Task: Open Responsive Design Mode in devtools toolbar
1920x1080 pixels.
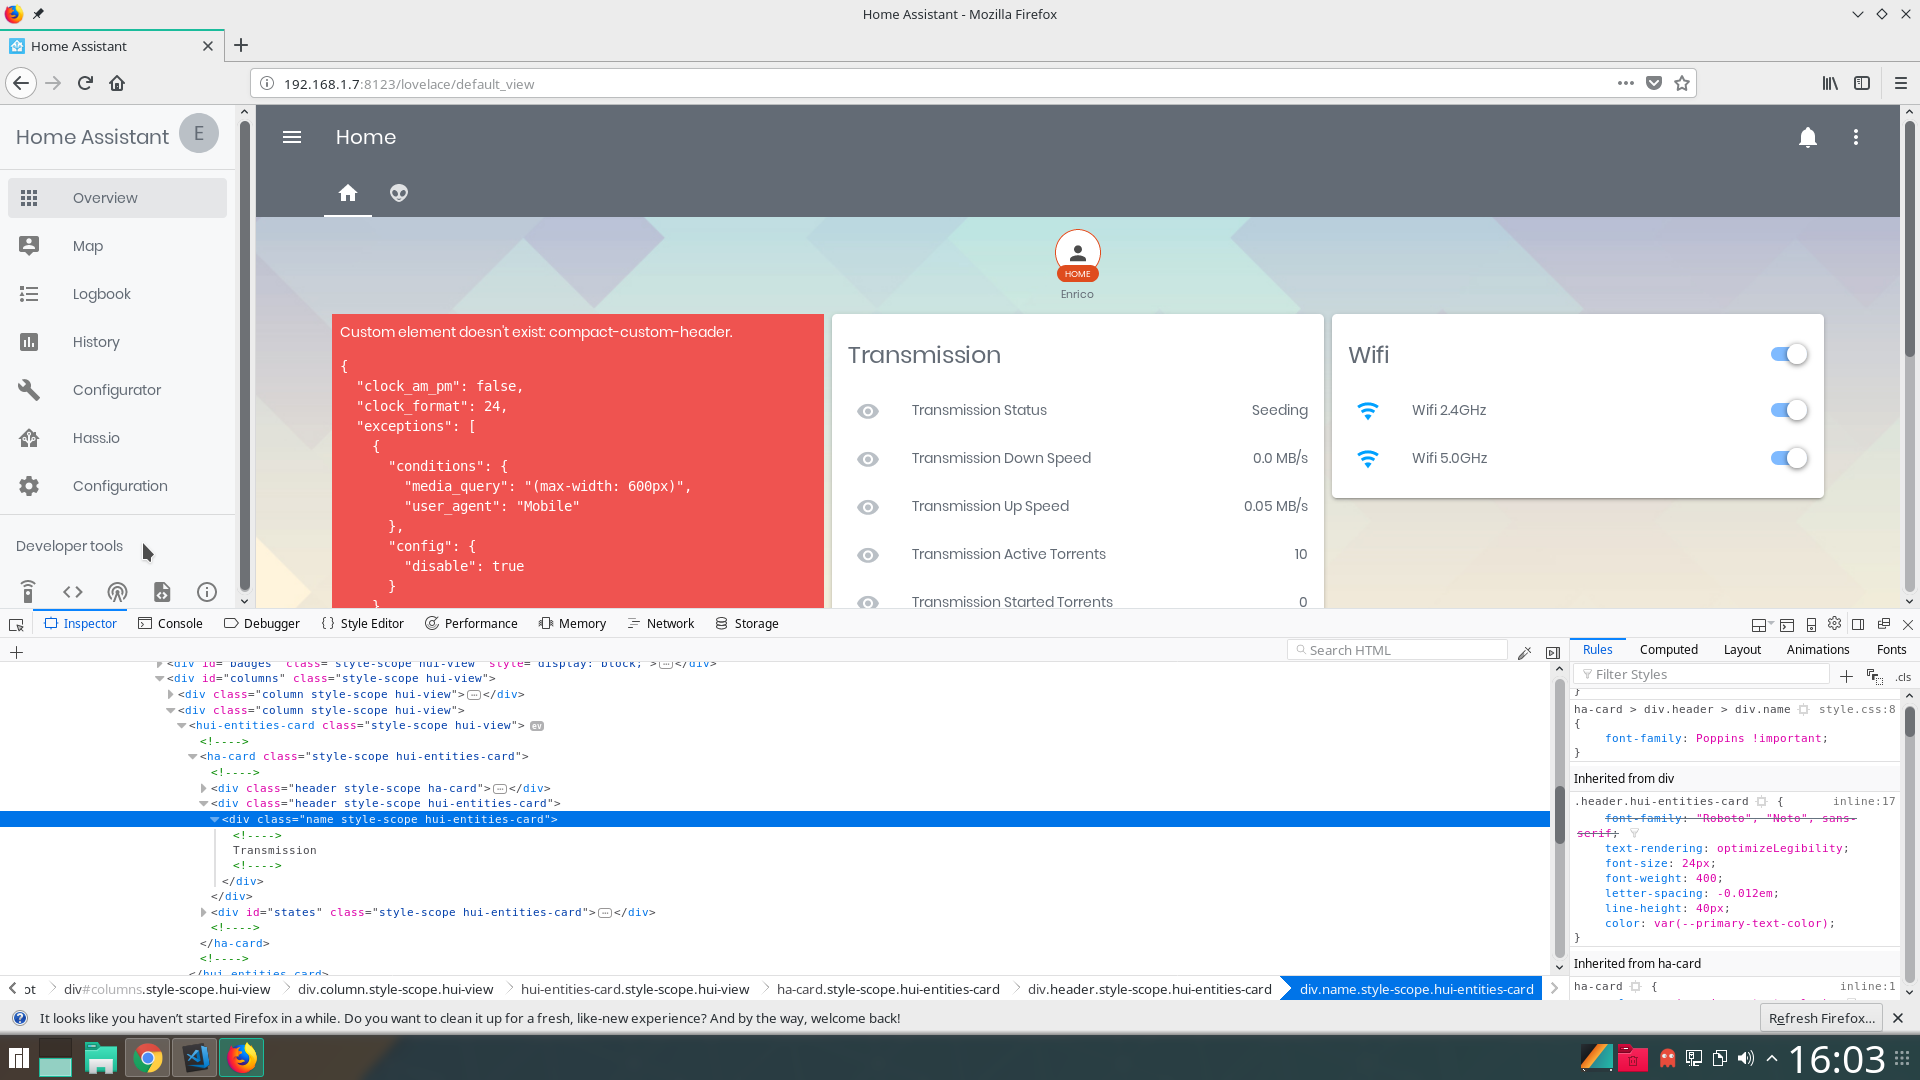Action: tap(1811, 624)
